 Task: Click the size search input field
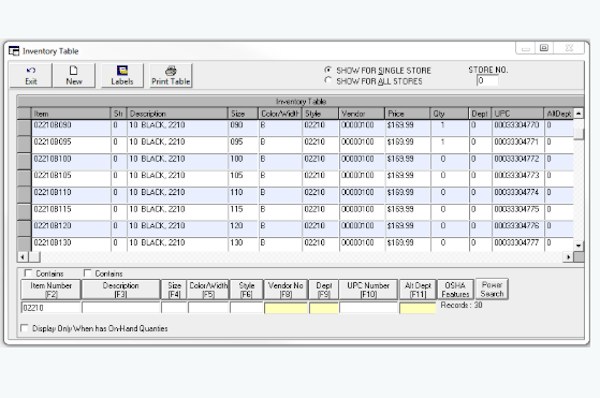(174, 308)
